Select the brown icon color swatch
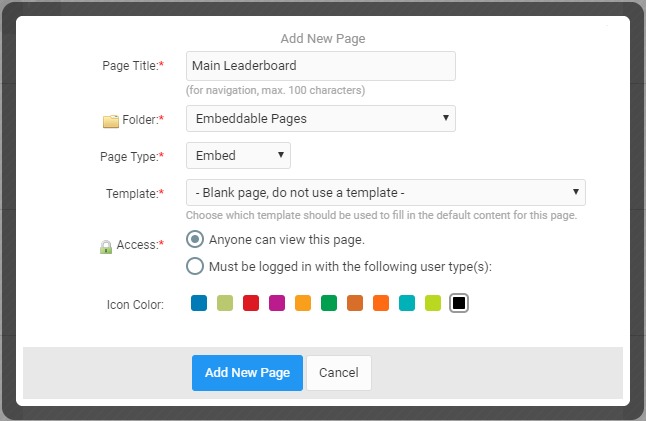The height and width of the screenshot is (421, 646). [355, 303]
